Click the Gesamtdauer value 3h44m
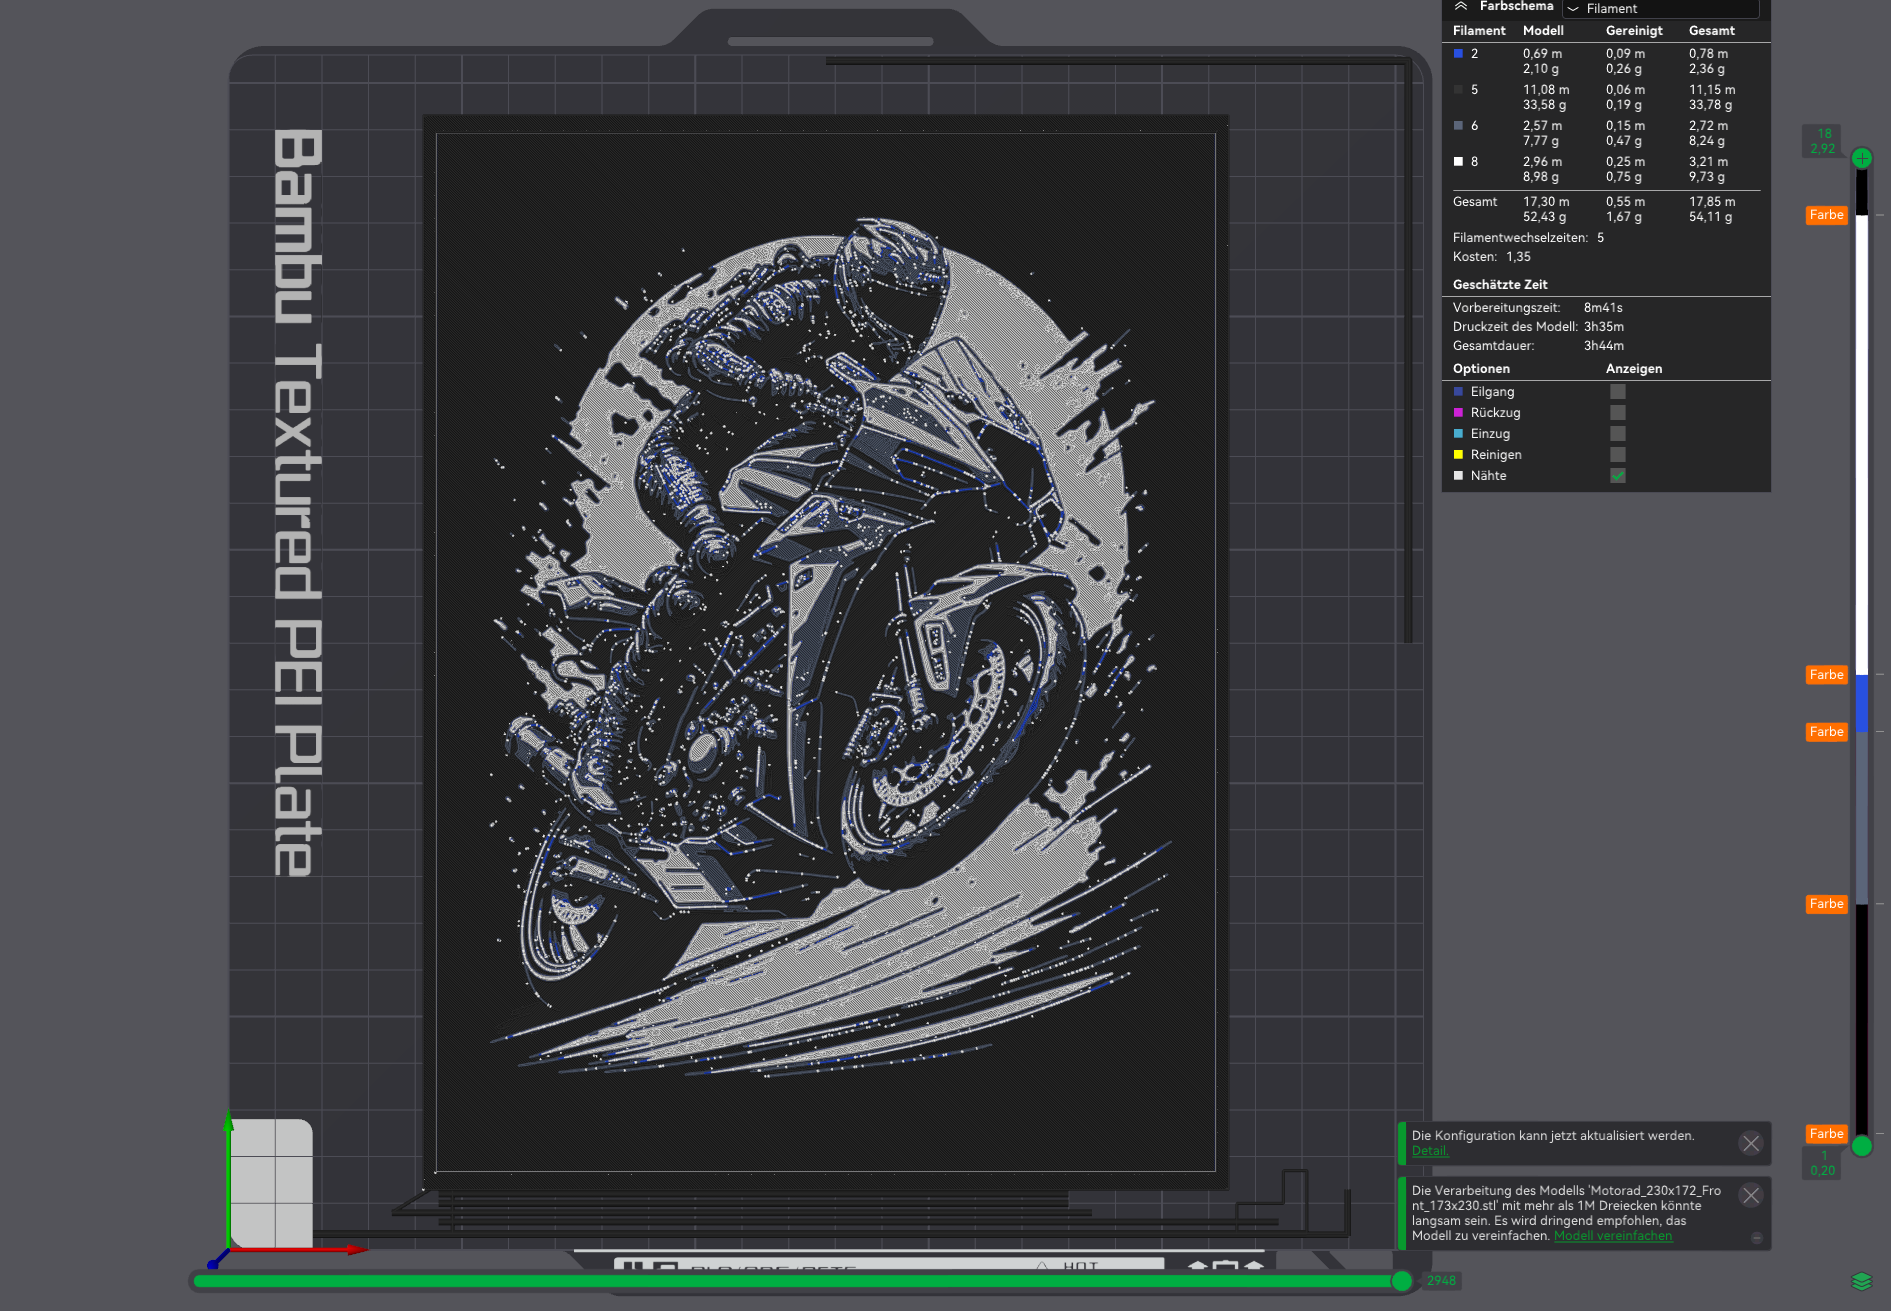This screenshot has height=1311, width=1891. click(1604, 346)
